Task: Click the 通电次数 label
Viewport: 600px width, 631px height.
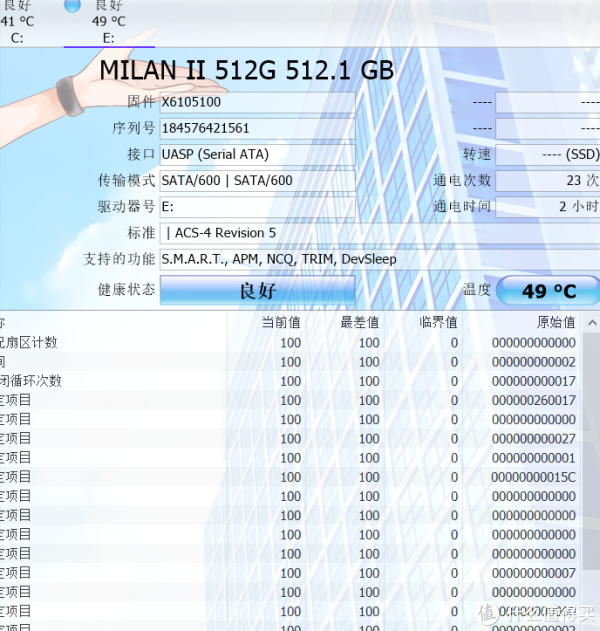Action: (x=462, y=180)
